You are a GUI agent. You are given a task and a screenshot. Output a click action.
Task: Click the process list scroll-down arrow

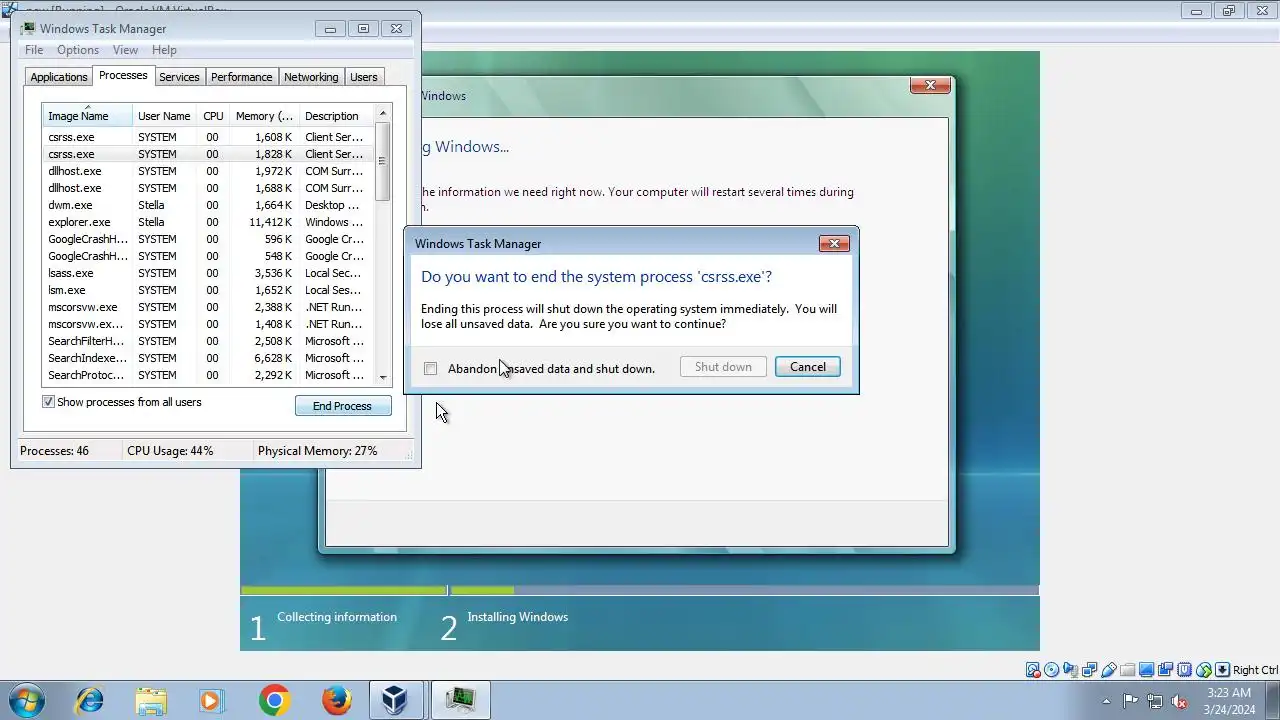pos(383,378)
